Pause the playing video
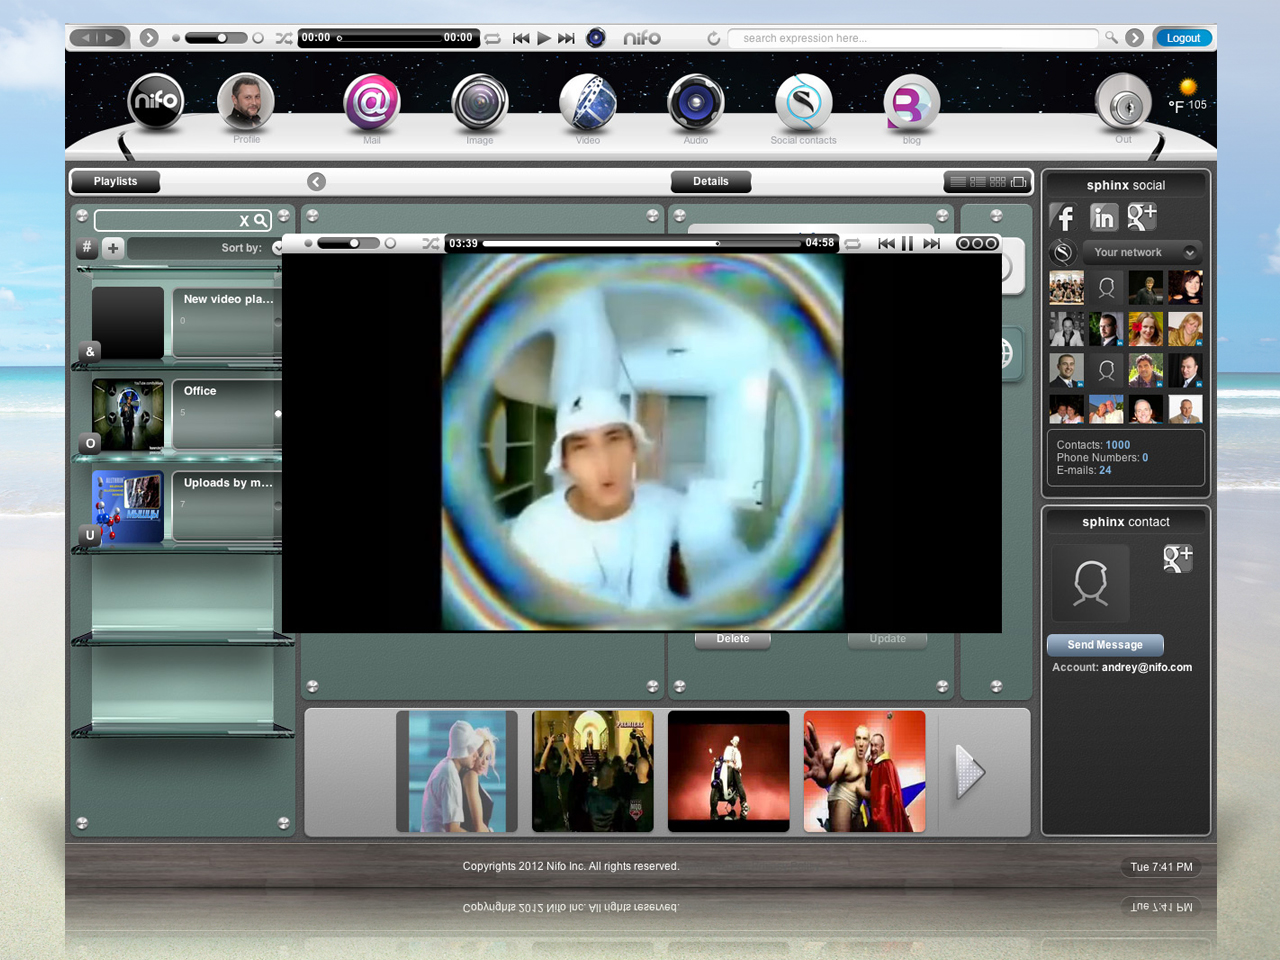Image resolution: width=1280 pixels, height=960 pixels. coord(908,243)
